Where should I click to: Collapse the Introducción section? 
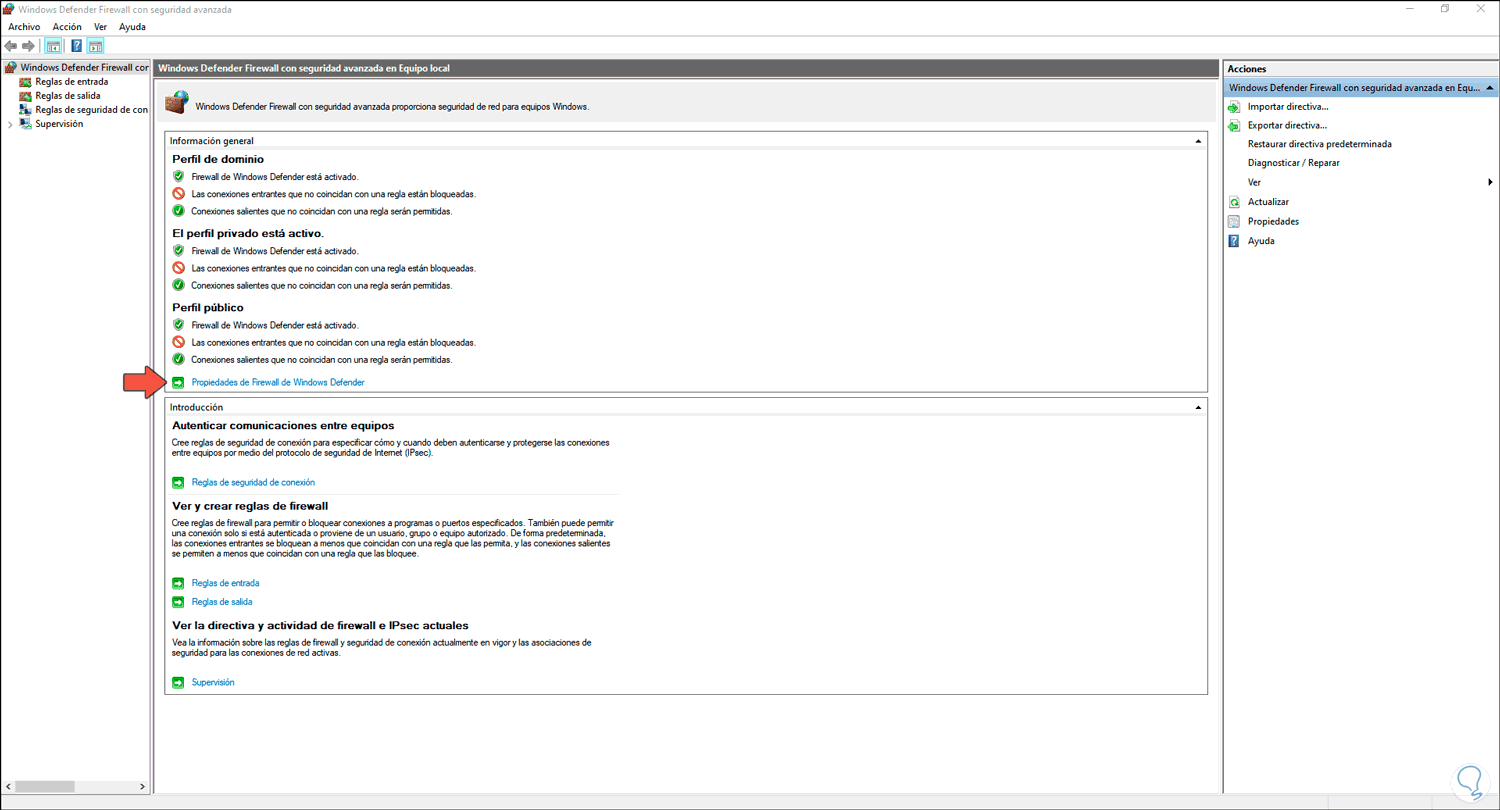click(1198, 408)
